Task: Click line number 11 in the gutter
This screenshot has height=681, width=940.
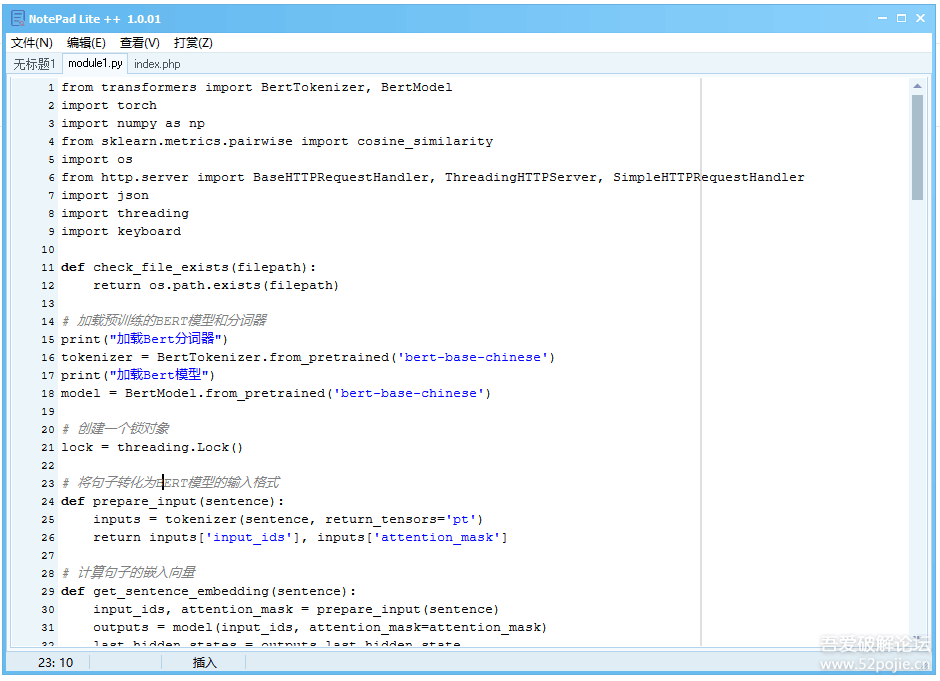Action: click(x=48, y=268)
